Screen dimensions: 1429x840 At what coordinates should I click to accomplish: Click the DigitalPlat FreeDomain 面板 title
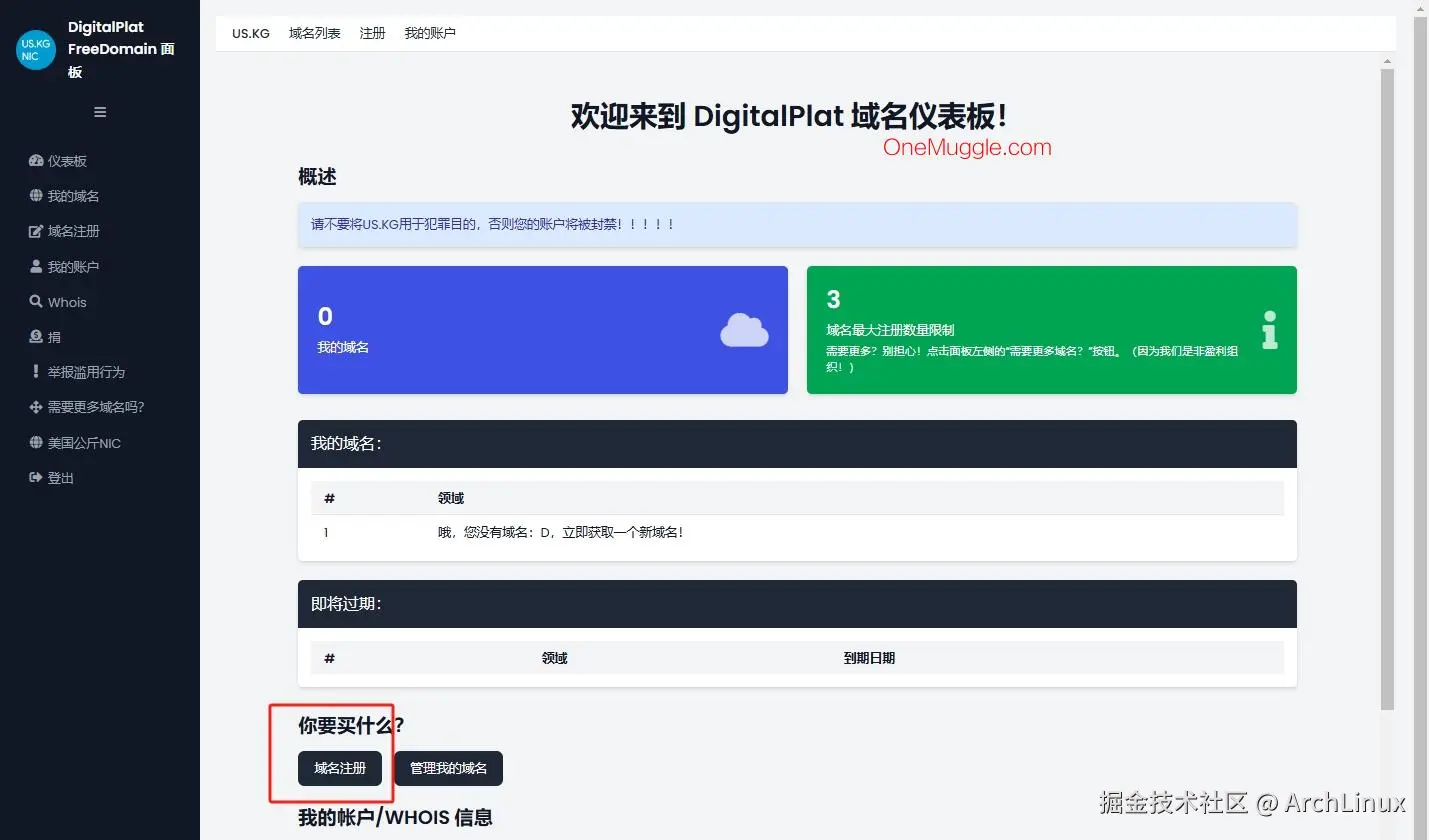click(x=121, y=50)
